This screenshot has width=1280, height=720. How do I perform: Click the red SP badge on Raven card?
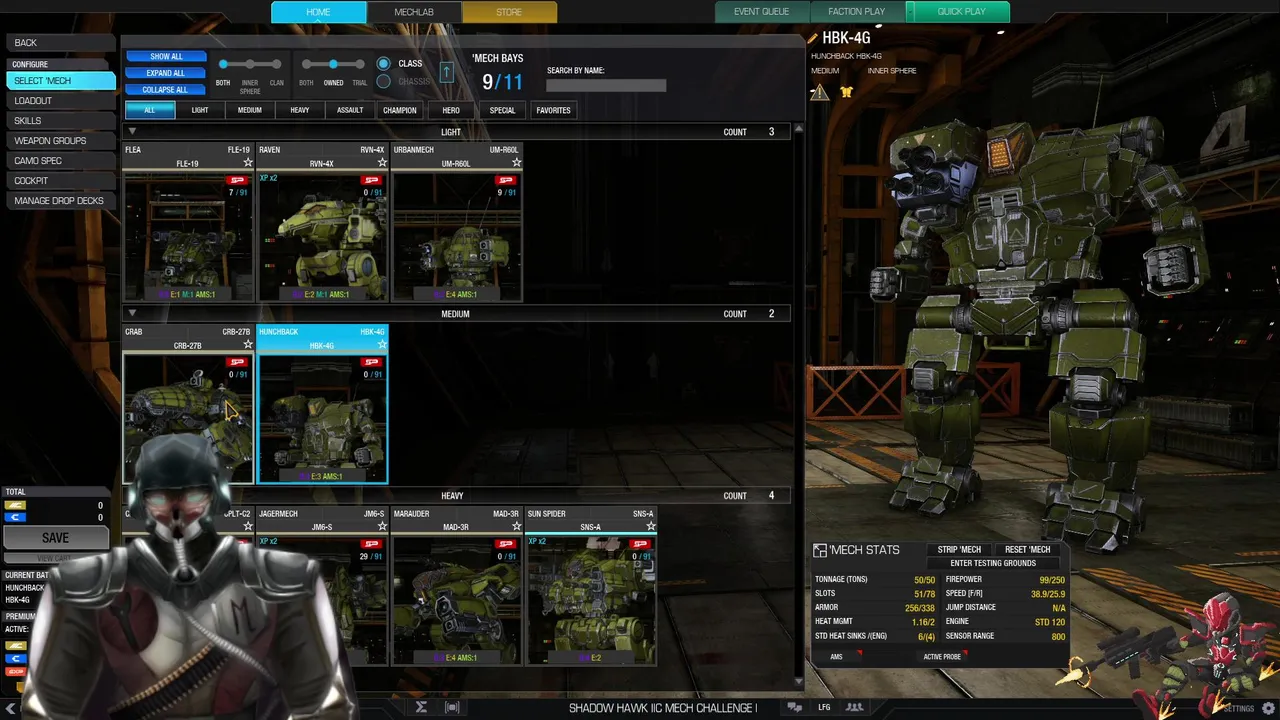[372, 180]
